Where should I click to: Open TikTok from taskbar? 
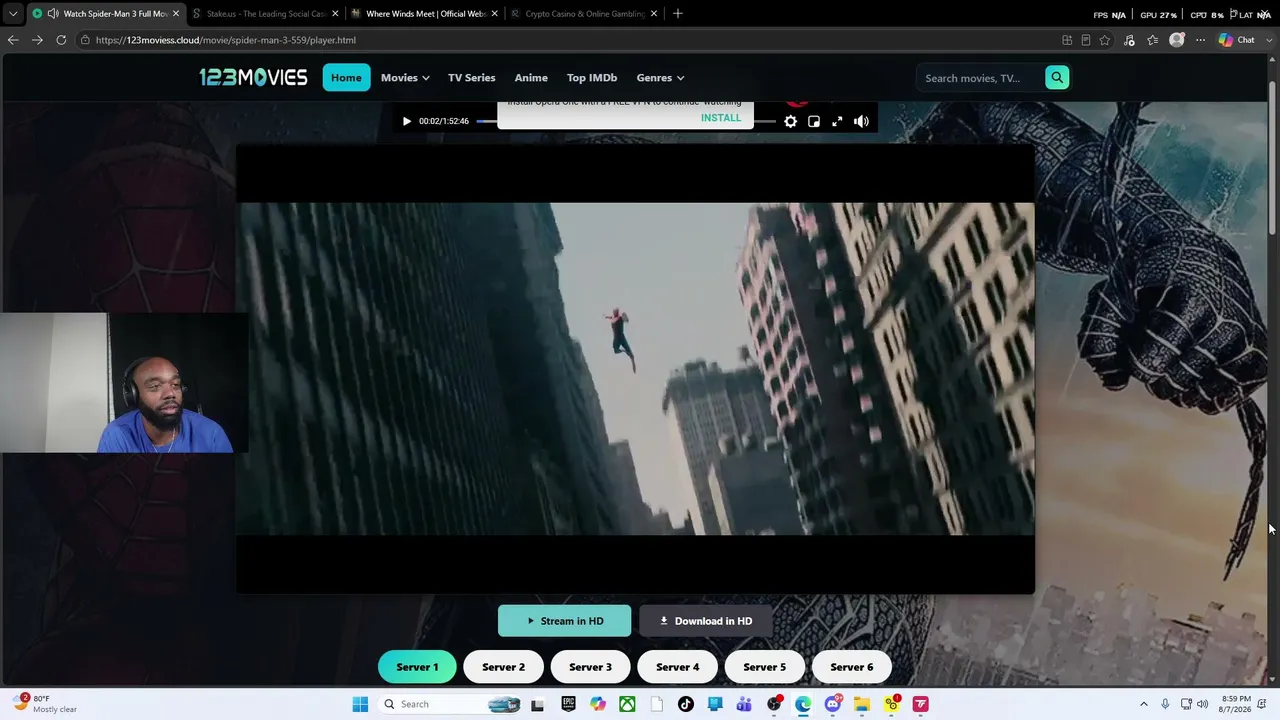pyautogui.click(x=686, y=704)
